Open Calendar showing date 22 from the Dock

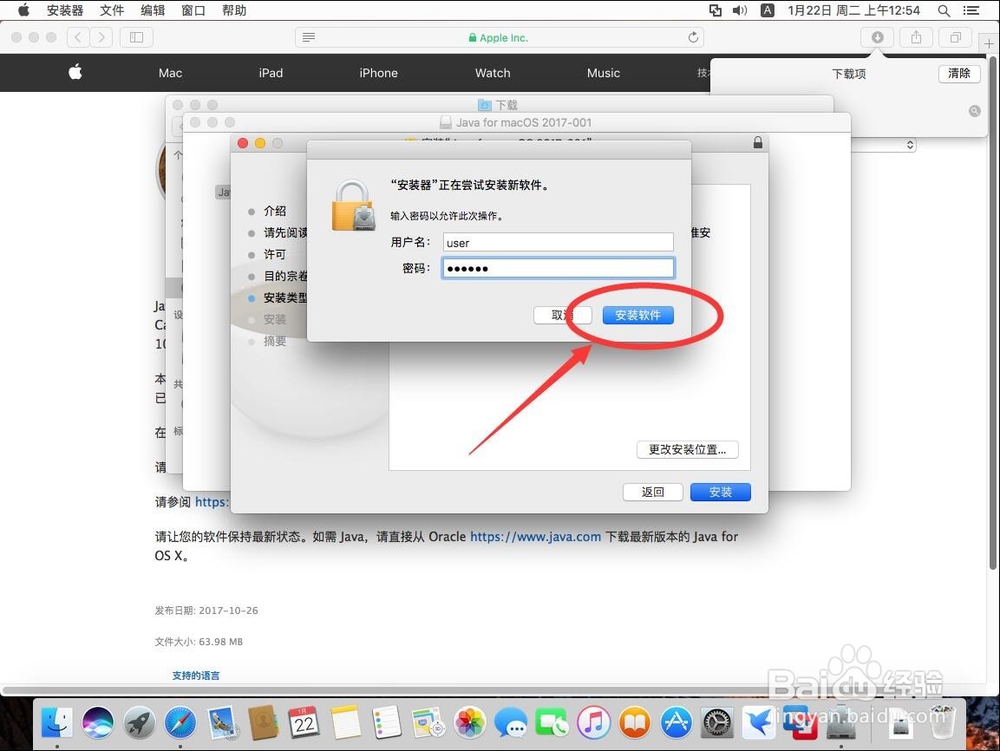(x=302, y=722)
